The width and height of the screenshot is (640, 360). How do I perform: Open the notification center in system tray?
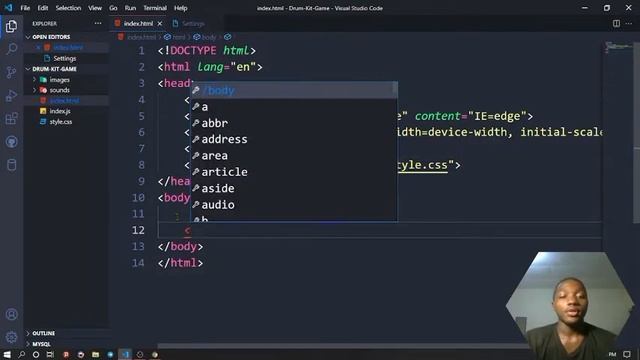[x=627, y=354]
